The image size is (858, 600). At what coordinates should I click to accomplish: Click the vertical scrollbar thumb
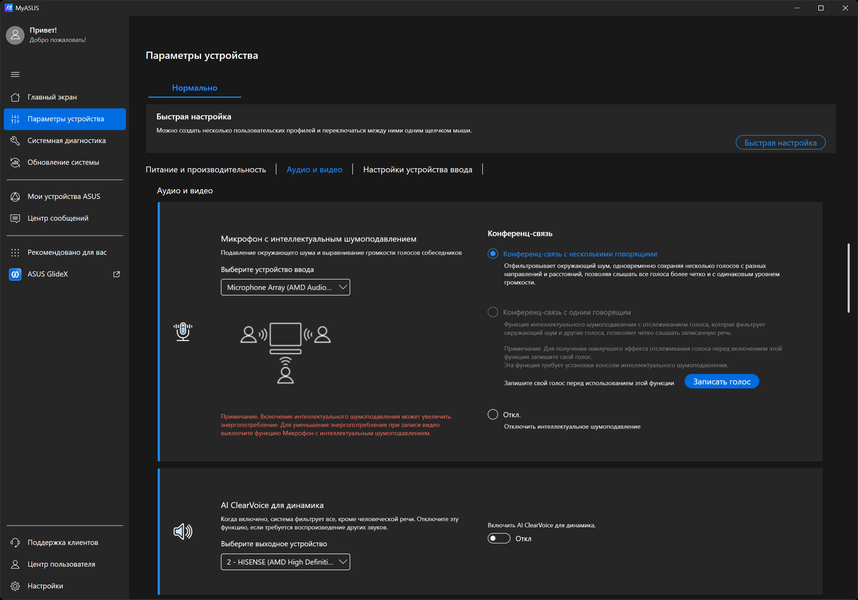849,278
